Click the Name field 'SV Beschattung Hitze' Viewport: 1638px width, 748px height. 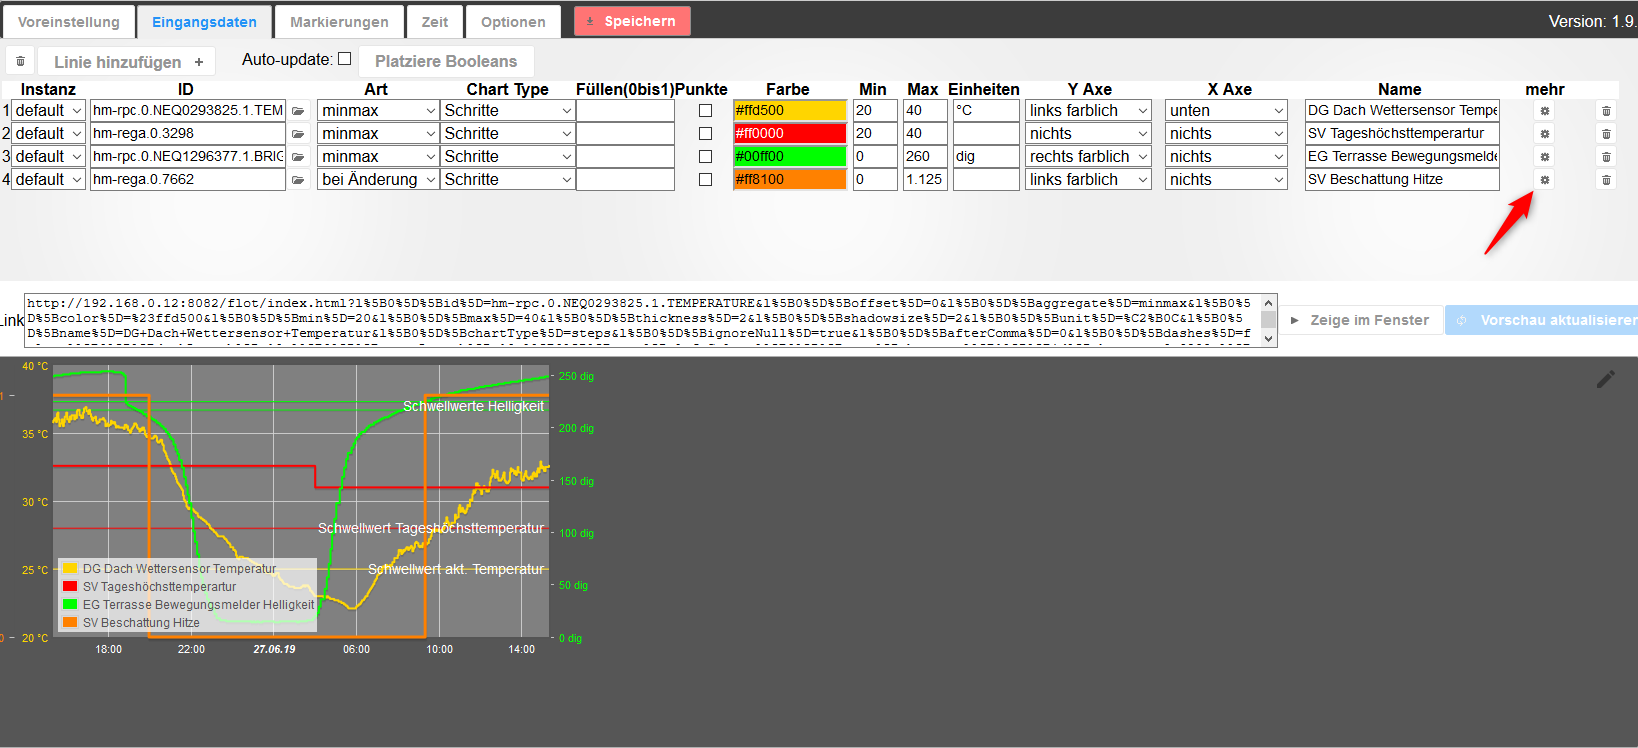[1402, 179]
